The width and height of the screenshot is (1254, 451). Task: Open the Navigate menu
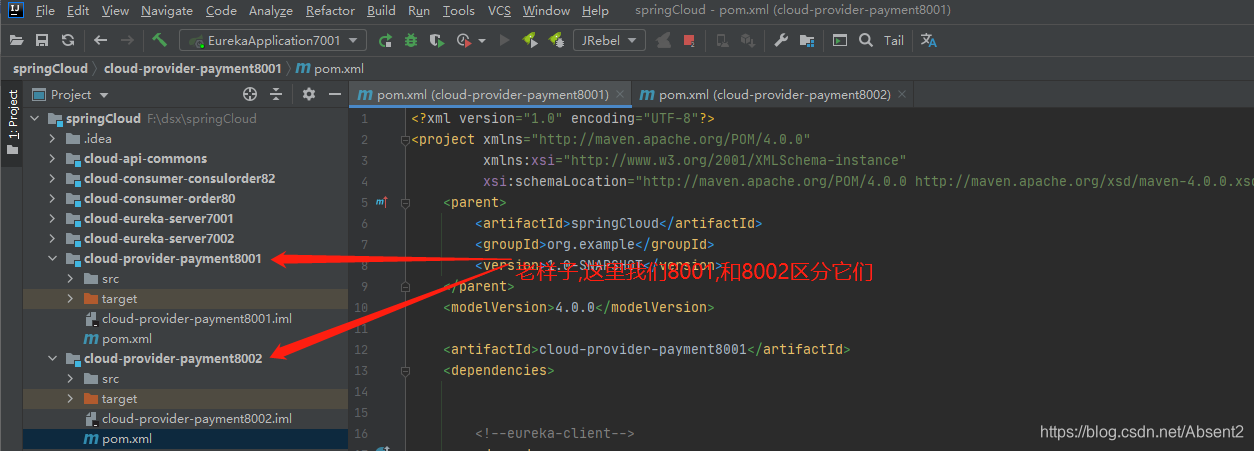tap(167, 11)
